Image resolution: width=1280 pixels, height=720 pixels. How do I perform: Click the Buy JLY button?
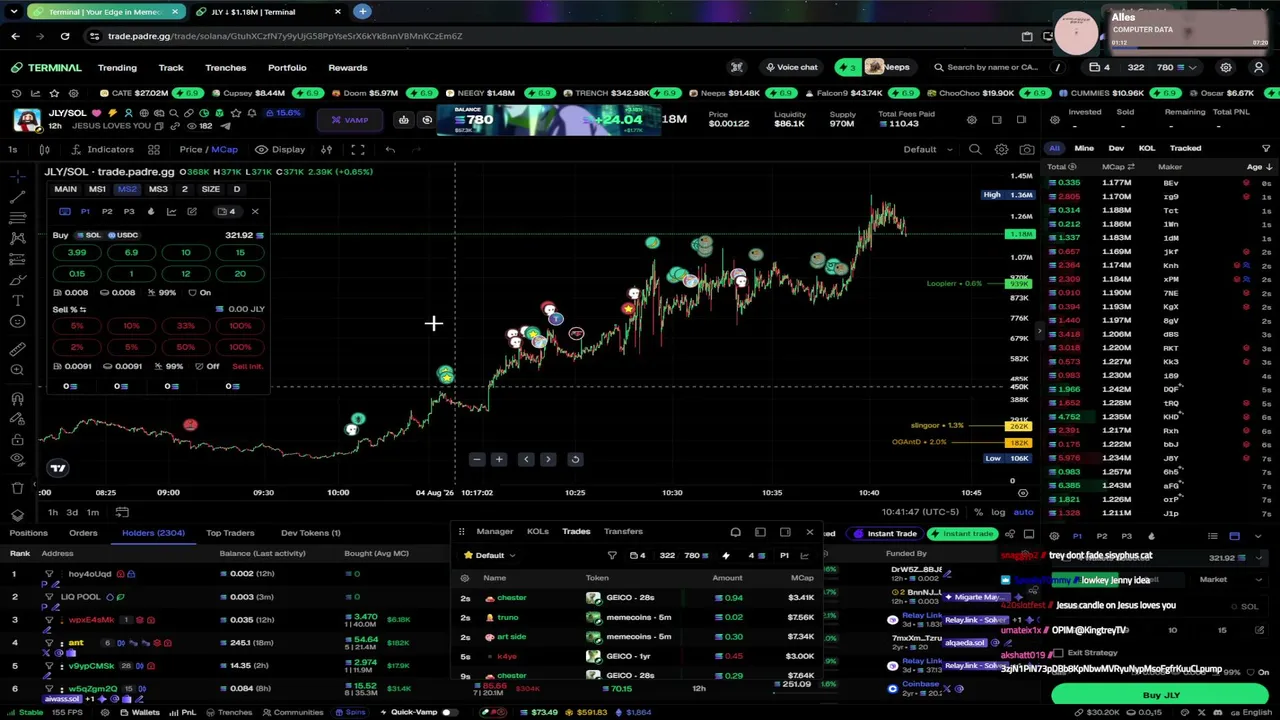click(1161, 695)
